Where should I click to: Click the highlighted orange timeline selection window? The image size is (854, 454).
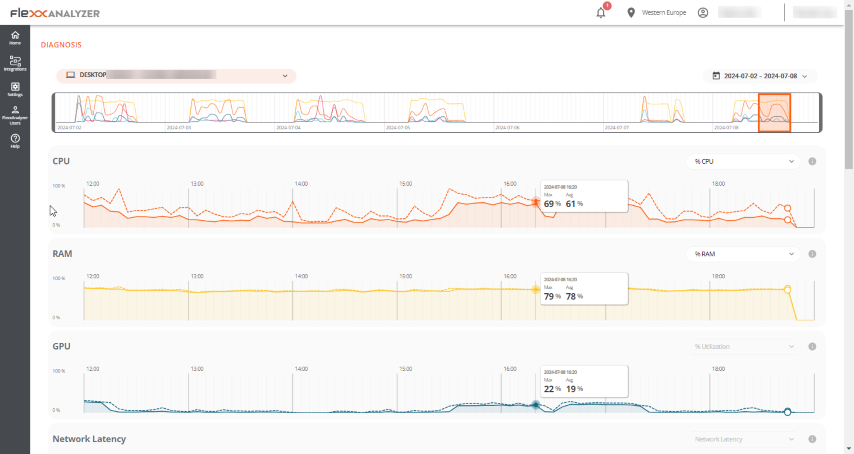[774, 112]
